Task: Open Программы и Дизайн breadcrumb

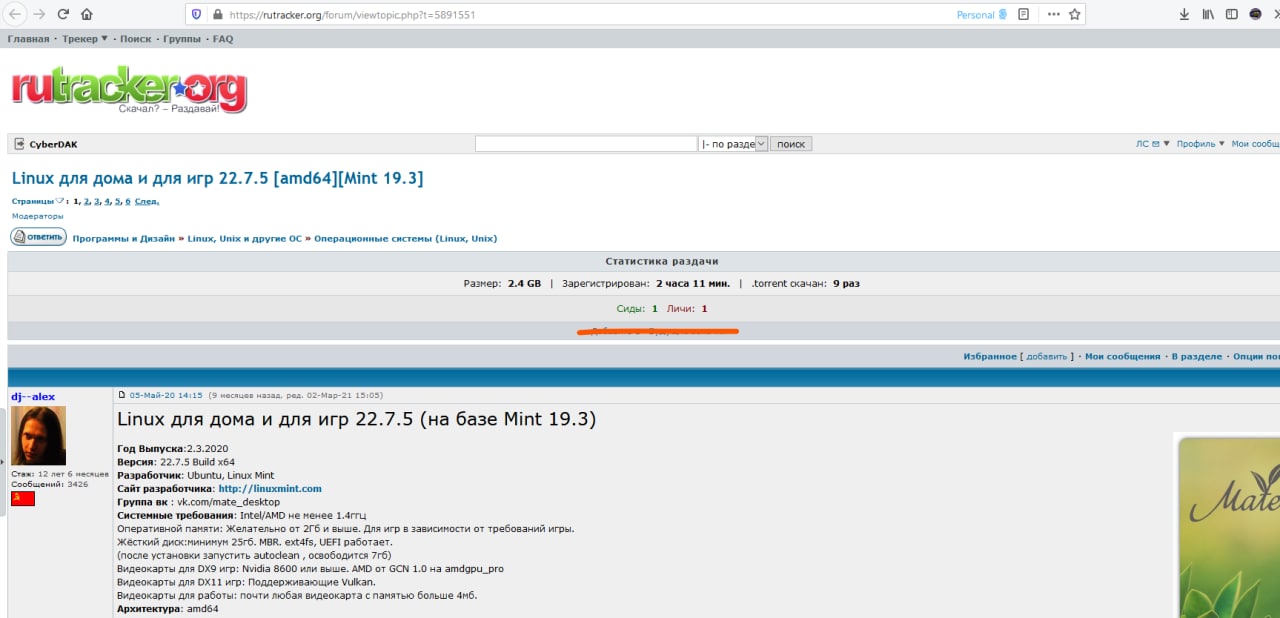Action: coord(123,239)
